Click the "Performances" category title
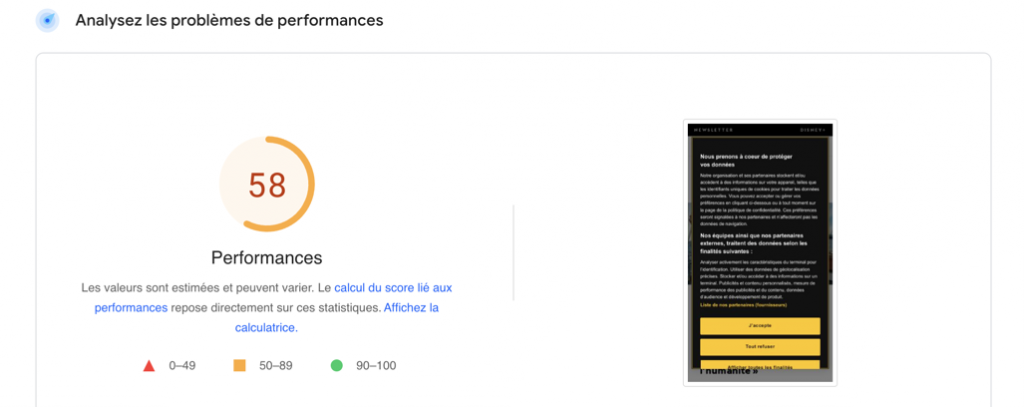This screenshot has height=407, width=1024. pos(267,257)
